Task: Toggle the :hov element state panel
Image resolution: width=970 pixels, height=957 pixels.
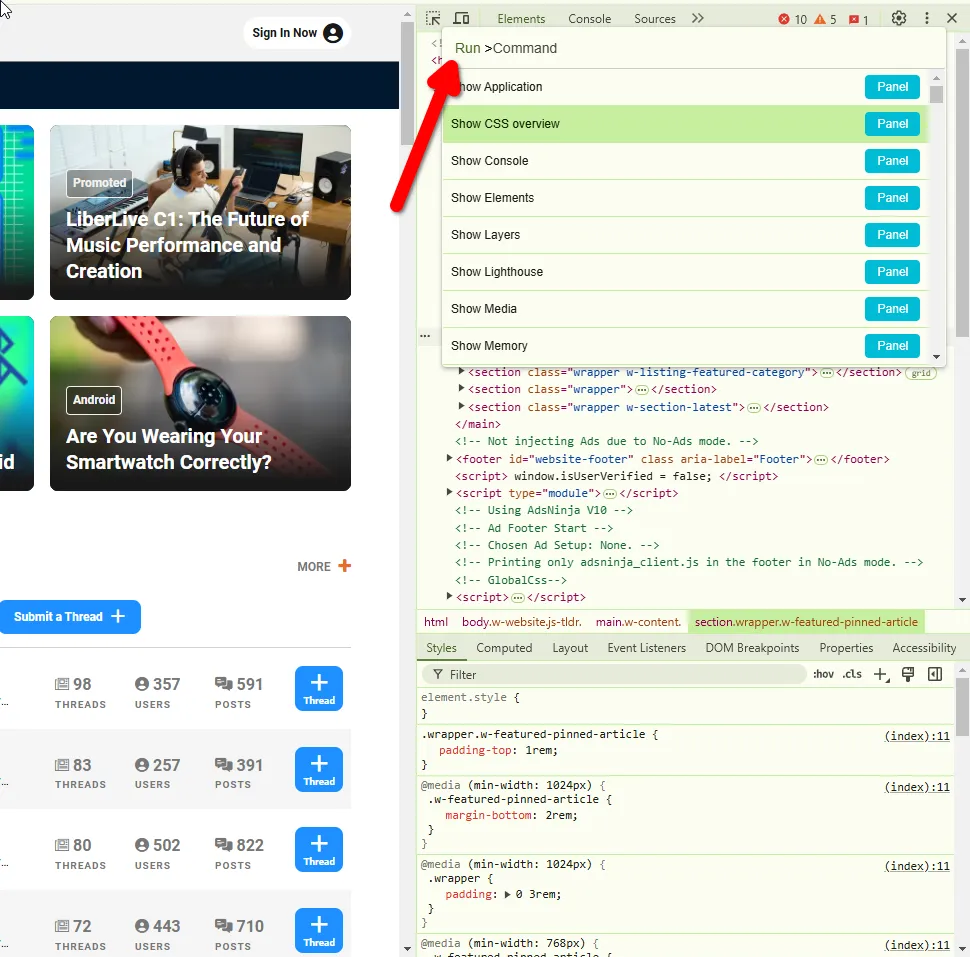Action: coord(823,675)
